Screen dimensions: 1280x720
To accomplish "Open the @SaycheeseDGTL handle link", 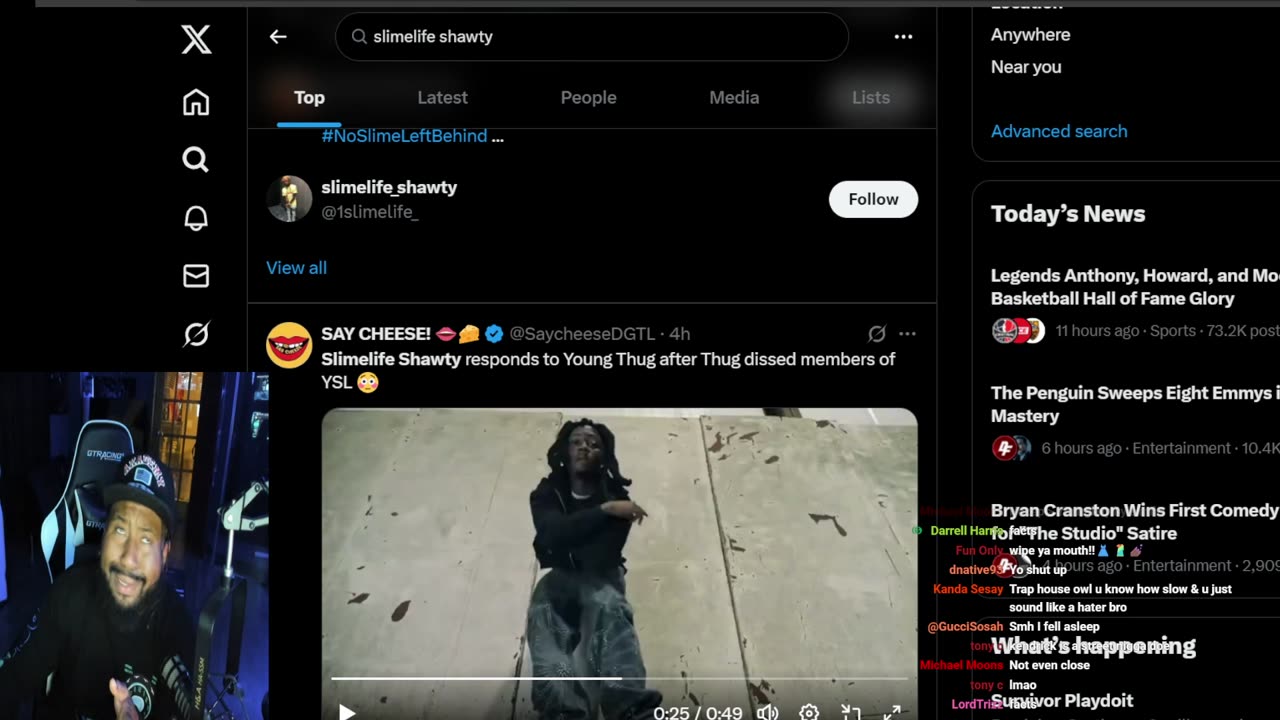I will click(582, 334).
